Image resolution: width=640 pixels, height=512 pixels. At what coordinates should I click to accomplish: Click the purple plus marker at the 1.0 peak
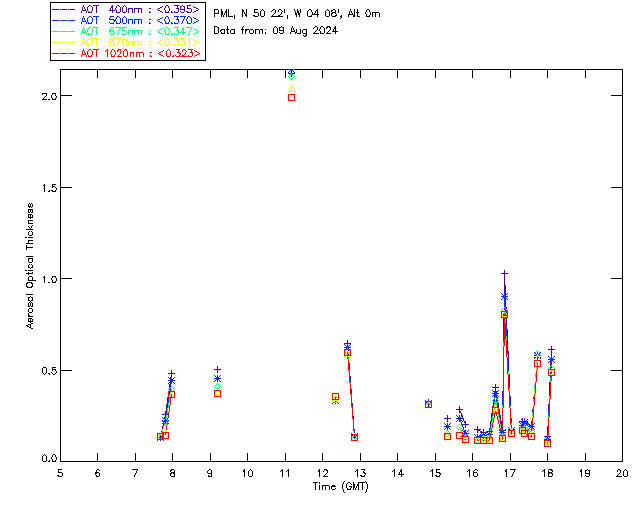pyautogui.click(x=504, y=273)
